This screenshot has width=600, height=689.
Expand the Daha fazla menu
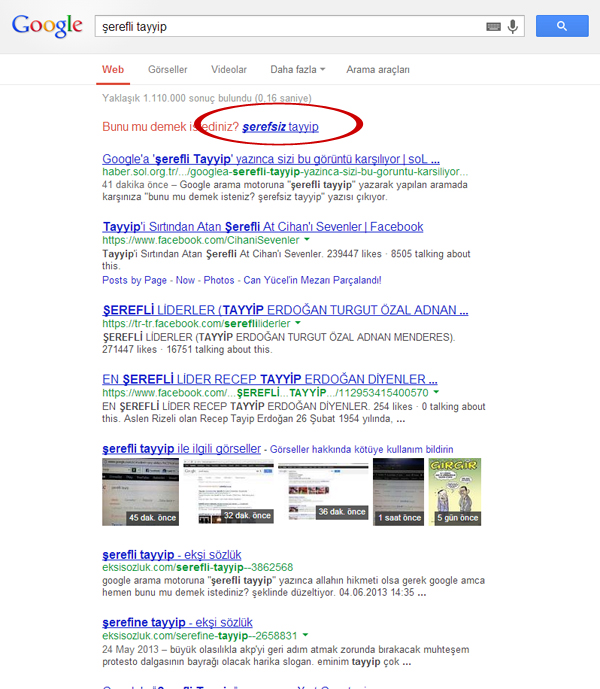(x=298, y=69)
